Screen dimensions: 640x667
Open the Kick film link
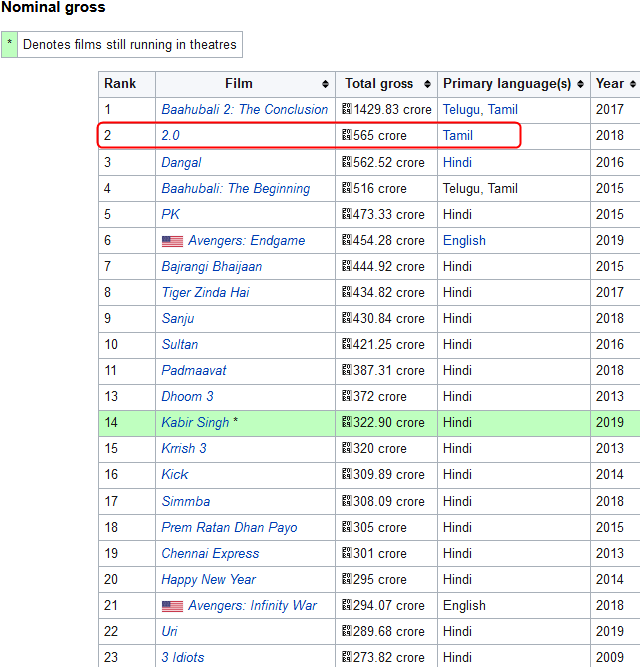[175, 474]
